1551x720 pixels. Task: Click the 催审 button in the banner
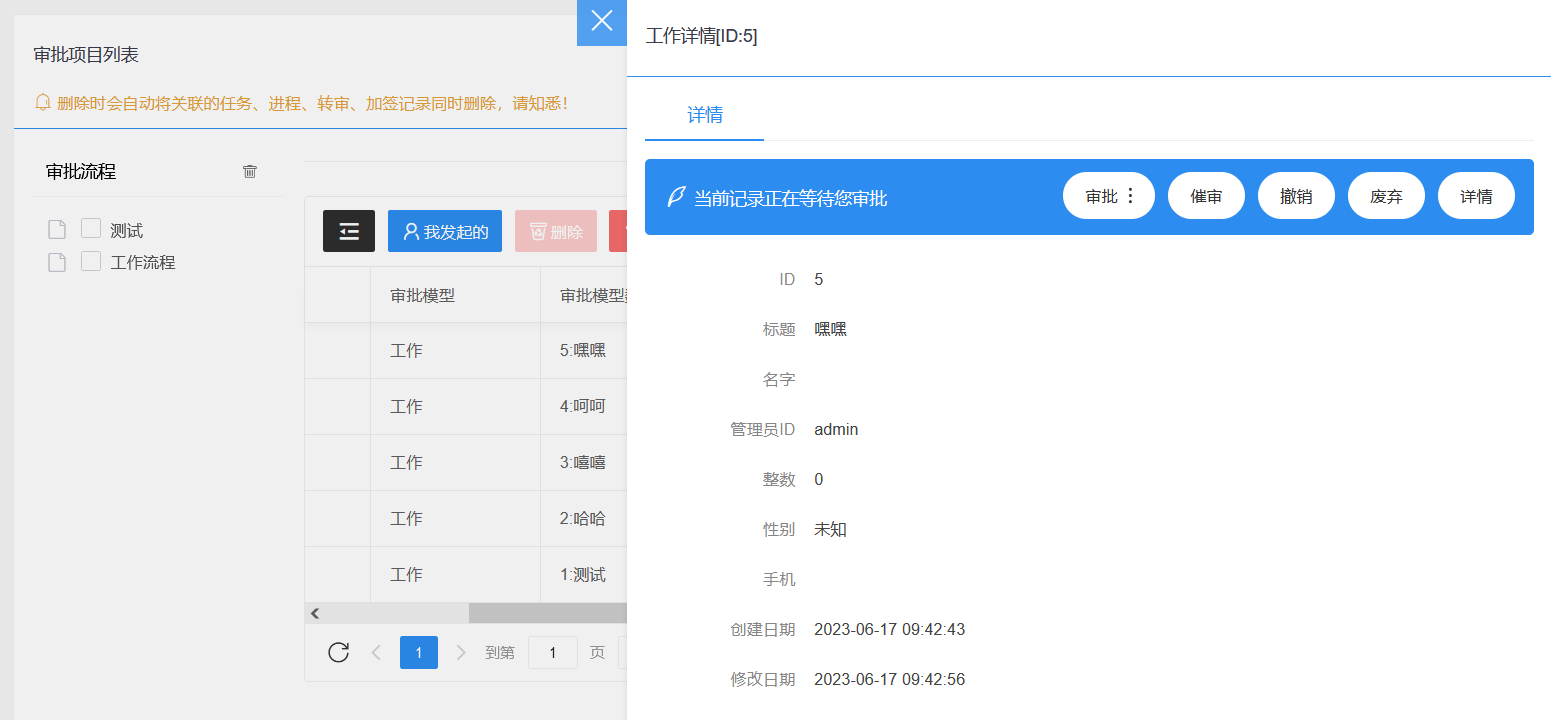click(x=1206, y=195)
